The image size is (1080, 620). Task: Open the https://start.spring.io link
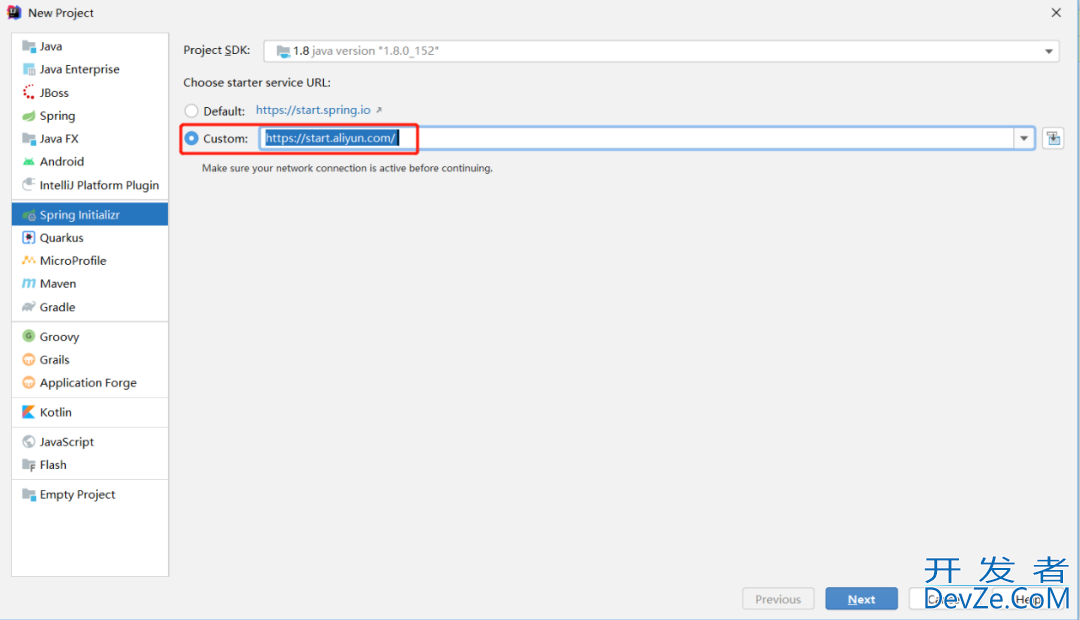[313, 110]
